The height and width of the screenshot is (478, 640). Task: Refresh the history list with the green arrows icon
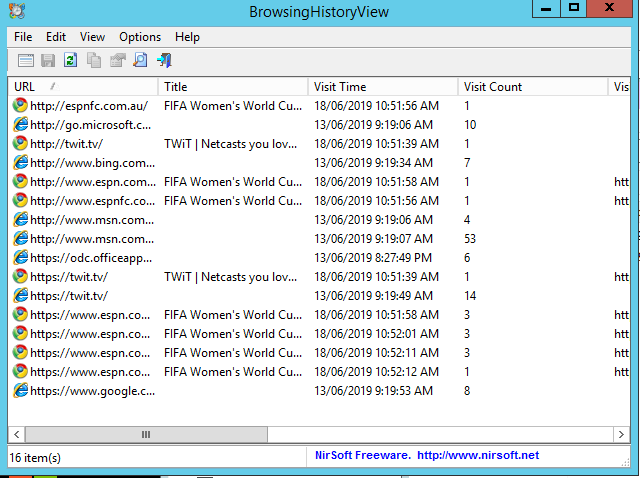tap(71, 60)
